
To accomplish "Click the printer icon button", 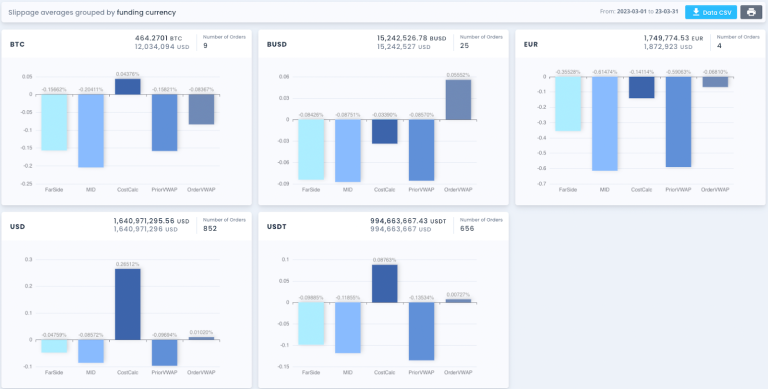I will tap(751, 12).
